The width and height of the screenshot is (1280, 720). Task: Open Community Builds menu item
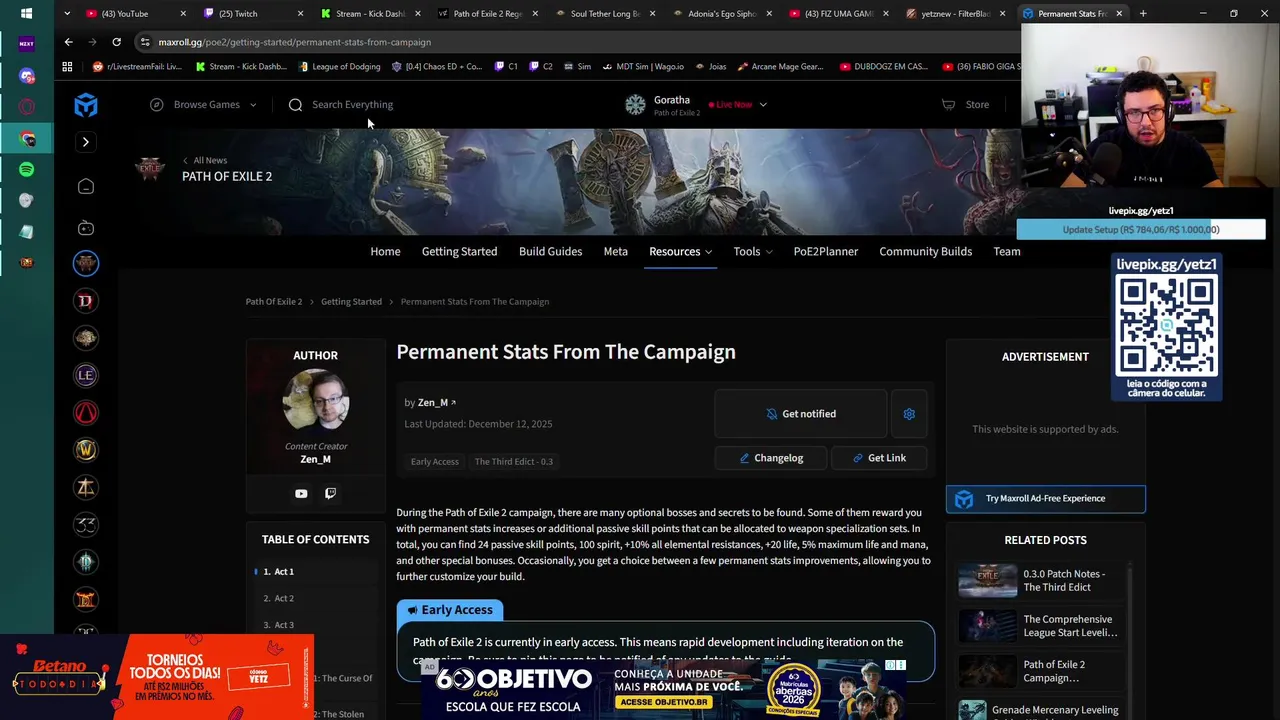[x=925, y=251]
